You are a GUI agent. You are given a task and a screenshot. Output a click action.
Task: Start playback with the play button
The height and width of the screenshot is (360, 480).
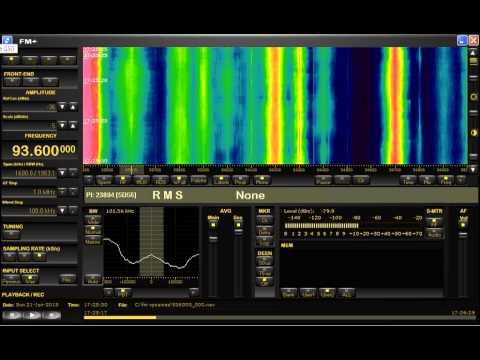coord(32,315)
